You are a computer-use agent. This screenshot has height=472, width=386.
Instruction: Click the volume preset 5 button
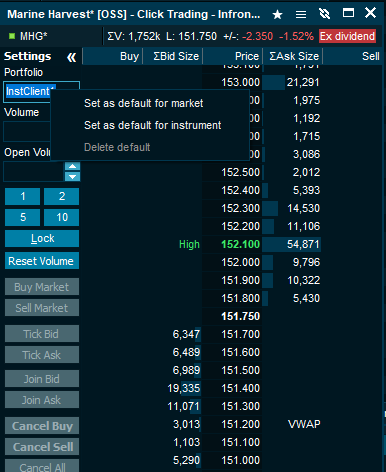(23, 217)
